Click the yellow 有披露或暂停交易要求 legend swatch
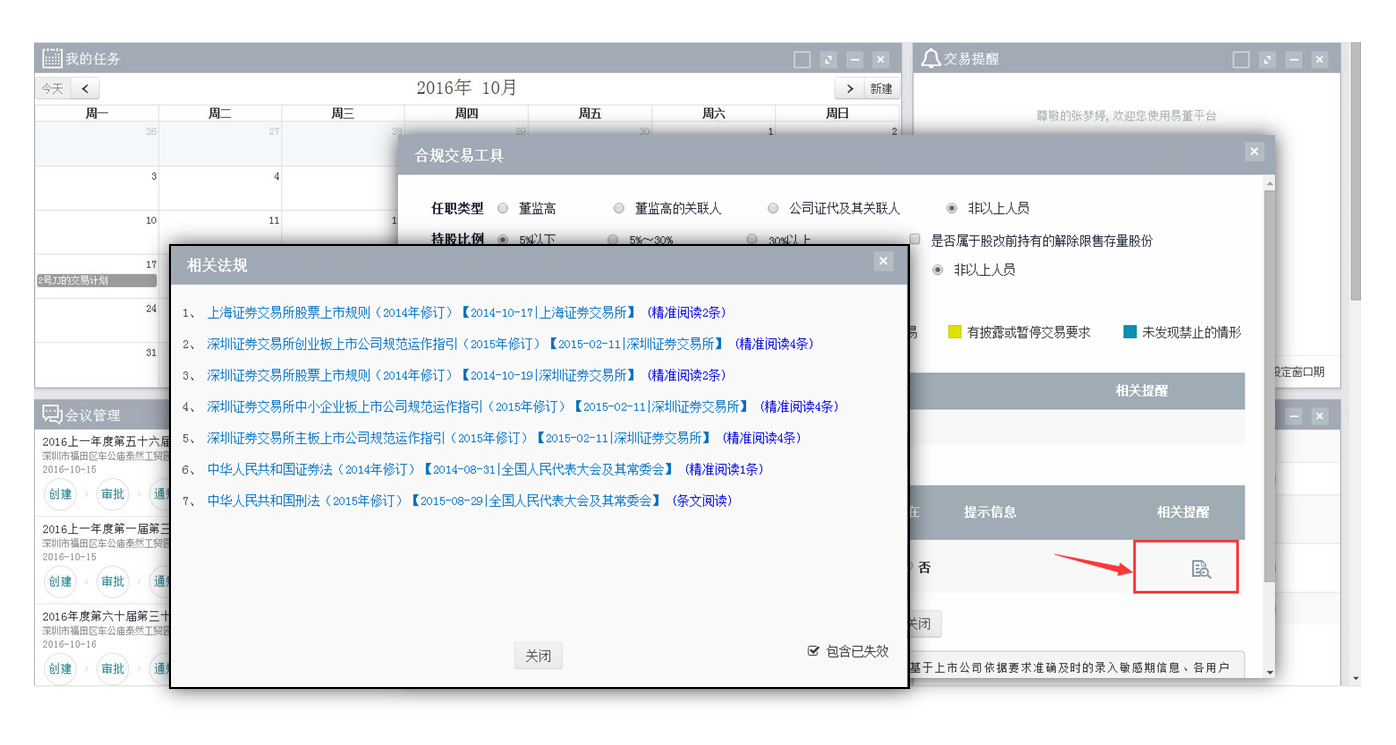Screen dimensions: 1396x745 [x=955, y=332]
